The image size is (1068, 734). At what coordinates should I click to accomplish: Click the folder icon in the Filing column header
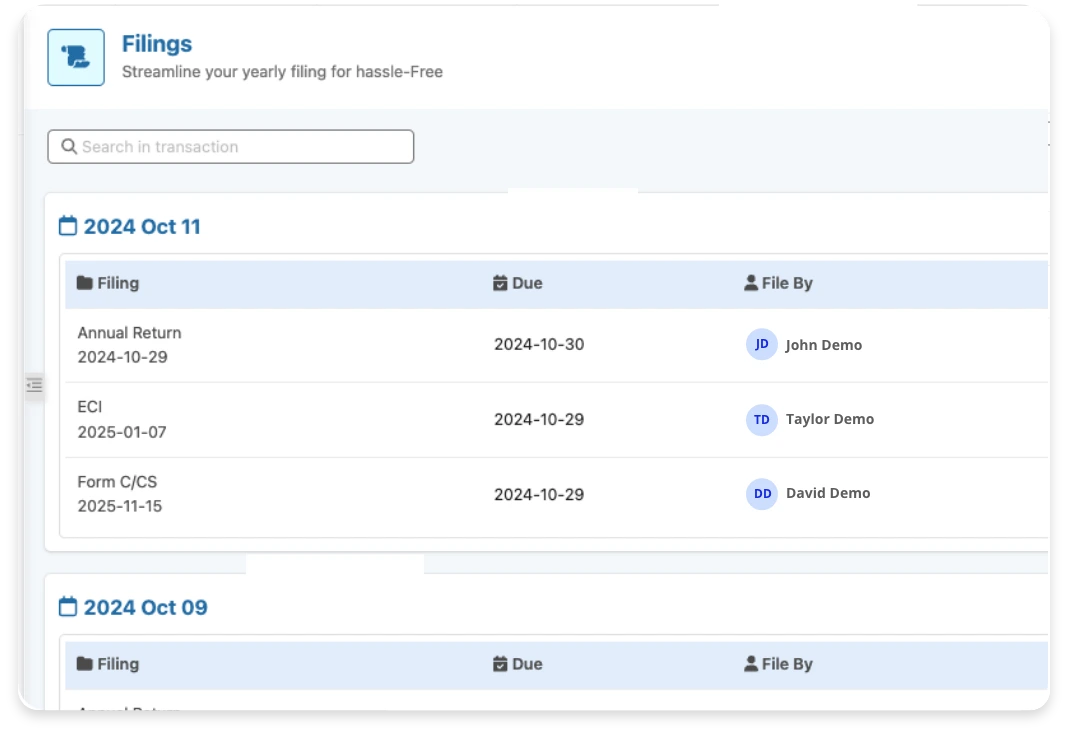[x=84, y=283]
